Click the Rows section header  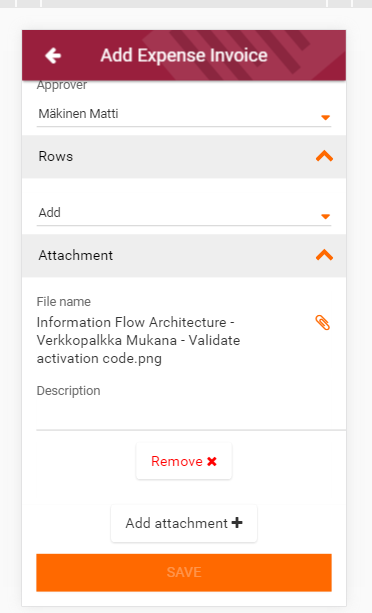tap(184, 157)
